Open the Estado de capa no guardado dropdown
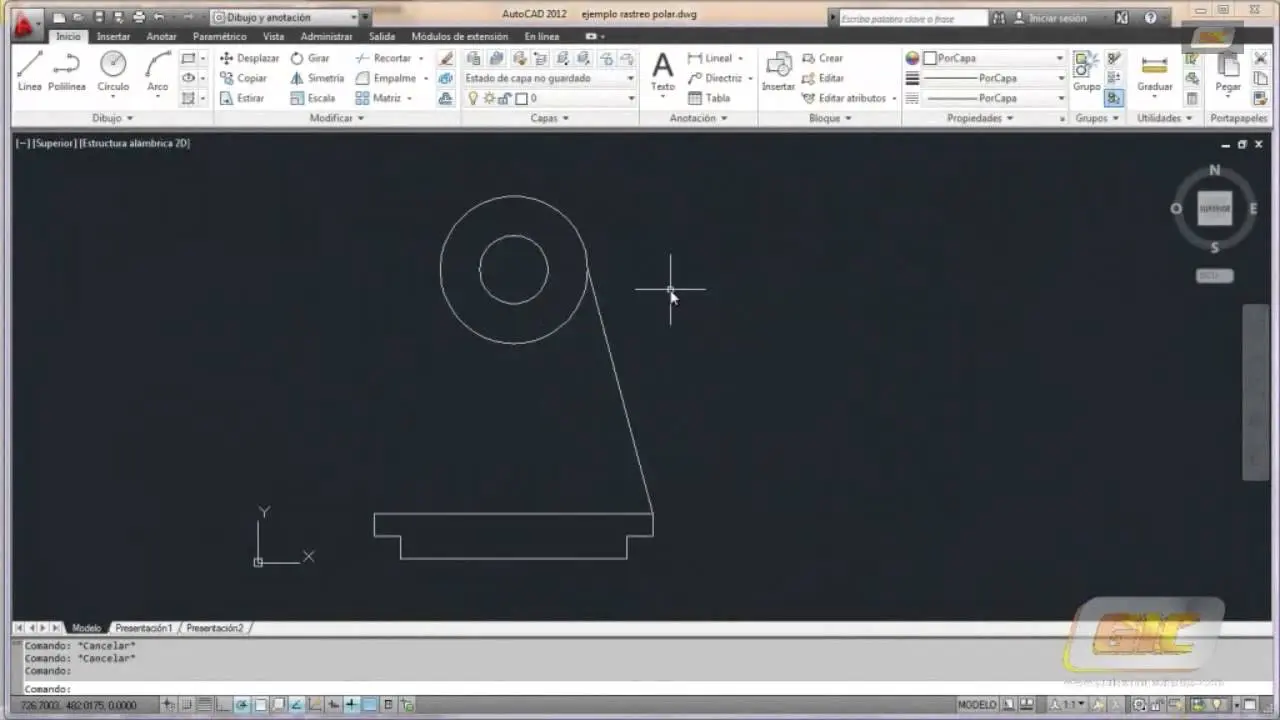The width and height of the screenshot is (1280, 720). click(x=549, y=78)
